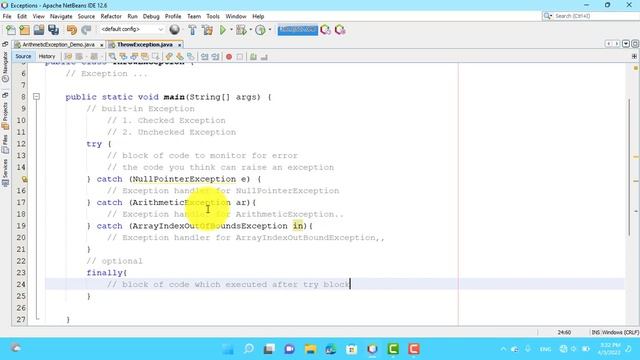The width and height of the screenshot is (640, 360).
Task: Click the split editor button at top right
Action: pos(634,56)
